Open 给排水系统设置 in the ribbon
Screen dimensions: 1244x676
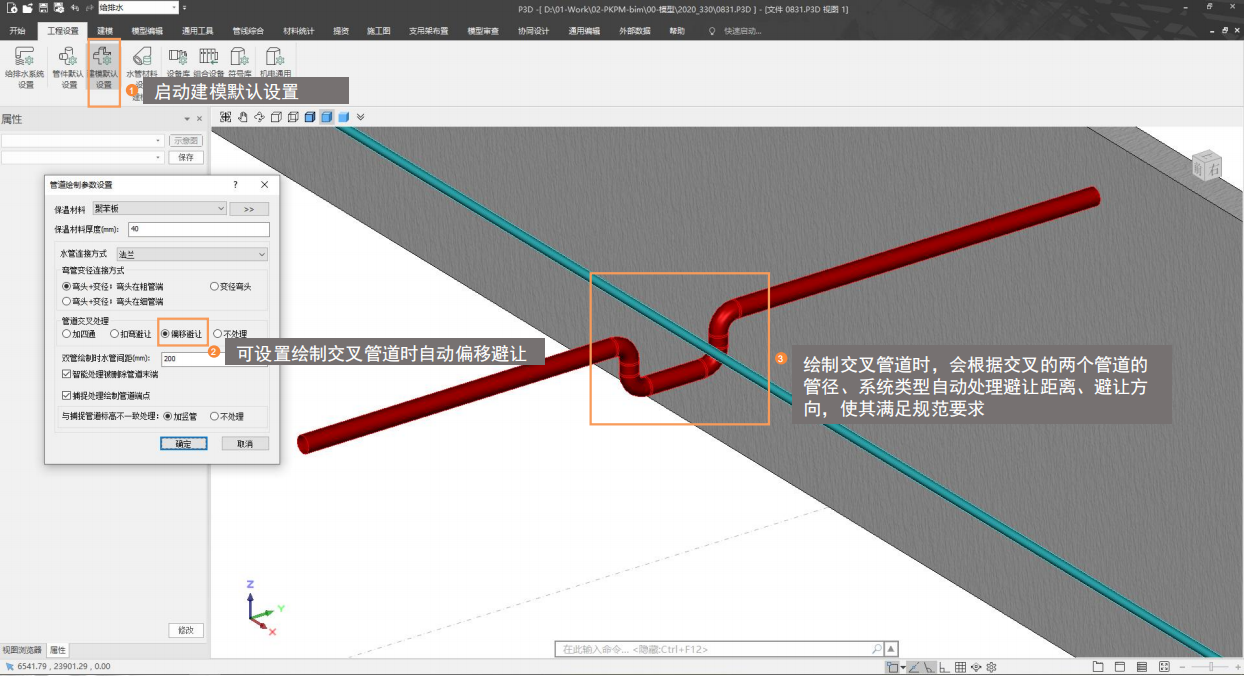click(x=25, y=64)
